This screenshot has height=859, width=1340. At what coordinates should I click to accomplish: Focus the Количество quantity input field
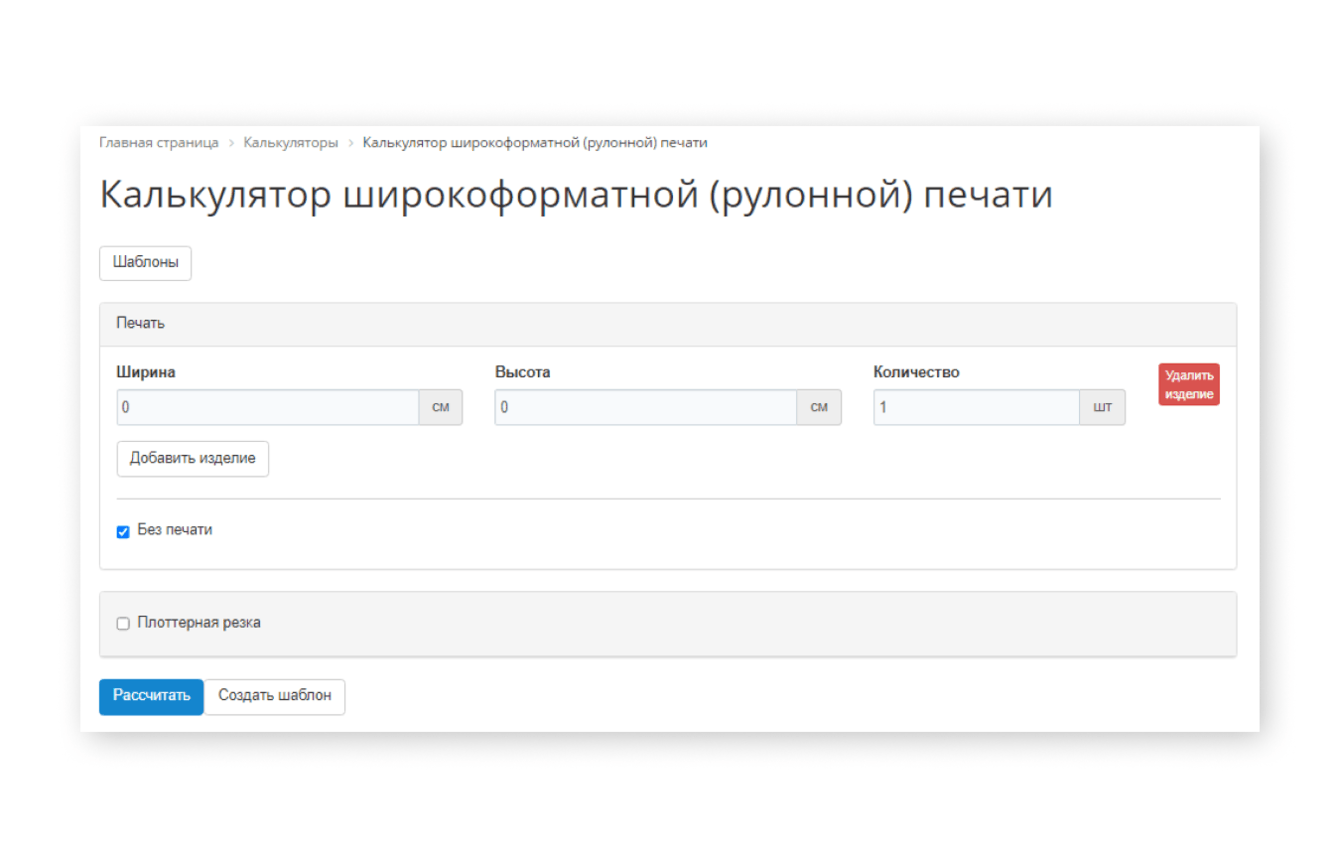click(x=976, y=408)
